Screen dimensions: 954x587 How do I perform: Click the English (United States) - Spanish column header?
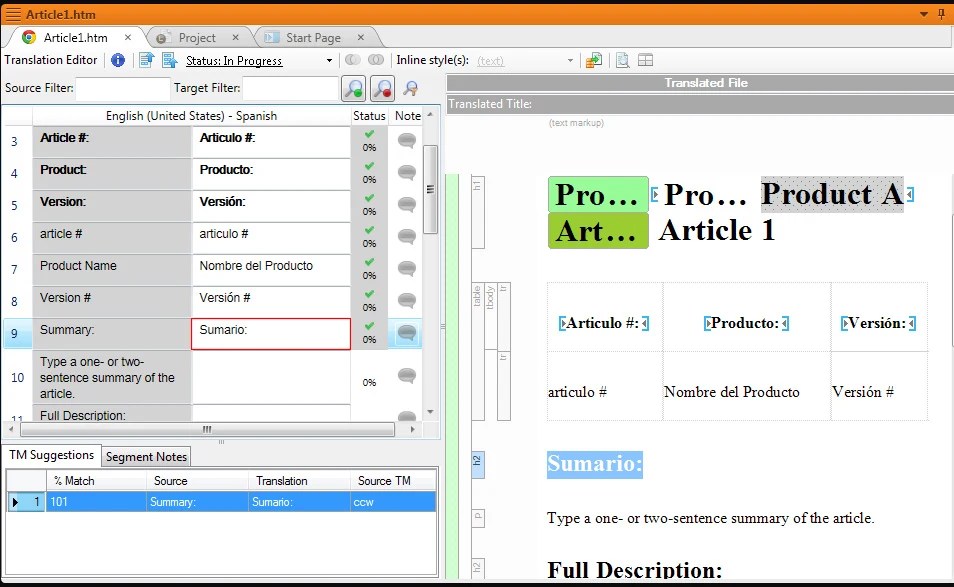click(191, 116)
